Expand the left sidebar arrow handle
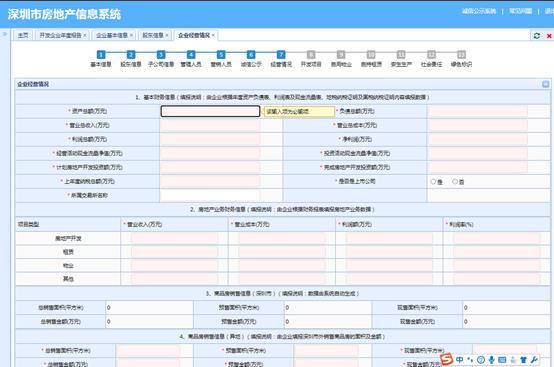Image resolution: width=554 pixels, height=367 pixels. click(5, 34)
